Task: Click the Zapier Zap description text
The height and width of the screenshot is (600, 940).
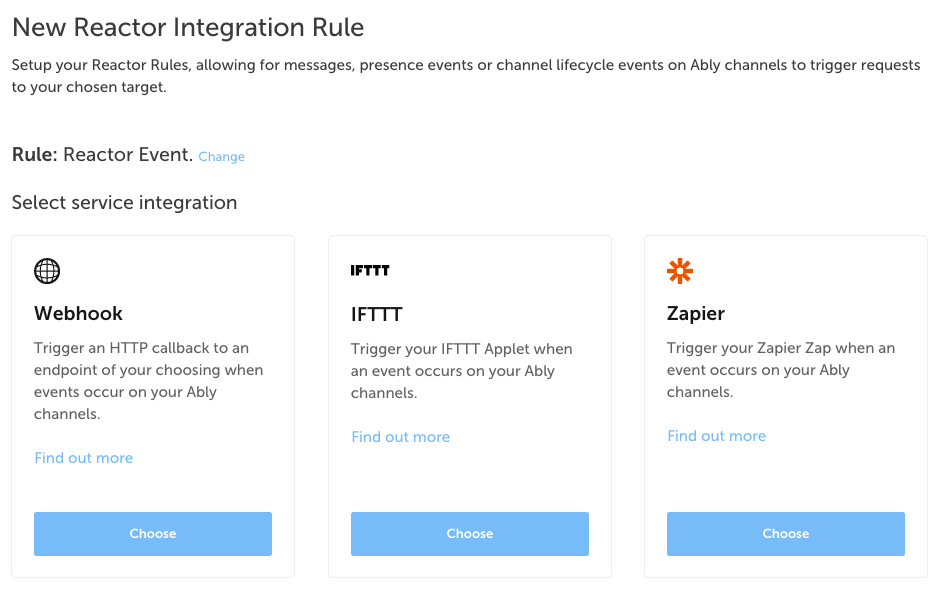Action: pos(781,370)
